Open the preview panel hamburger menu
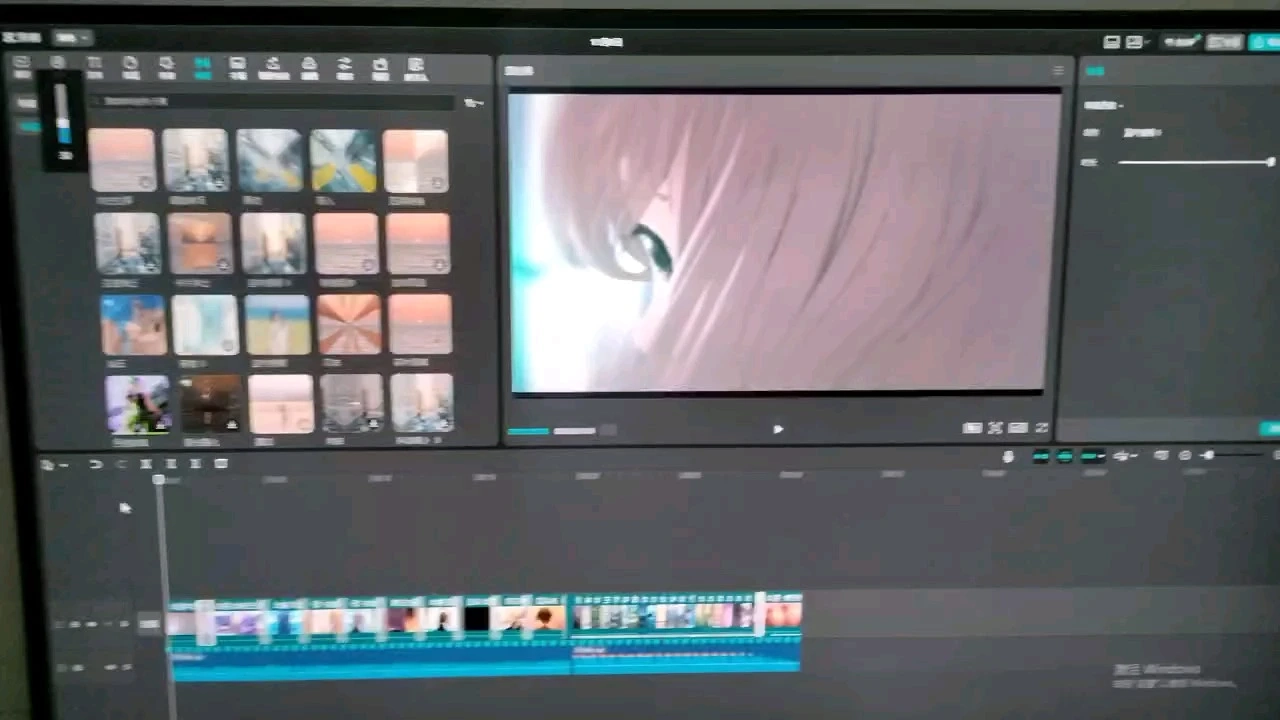This screenshot has width=1280, height=720. pos(1058,70)
